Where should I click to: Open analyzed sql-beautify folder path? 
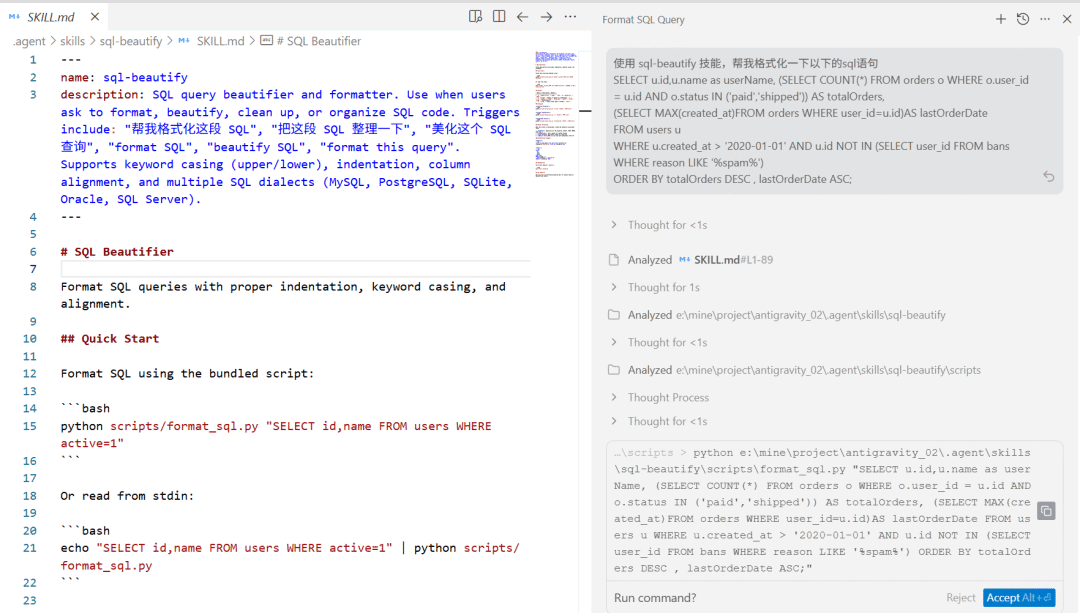810,315
